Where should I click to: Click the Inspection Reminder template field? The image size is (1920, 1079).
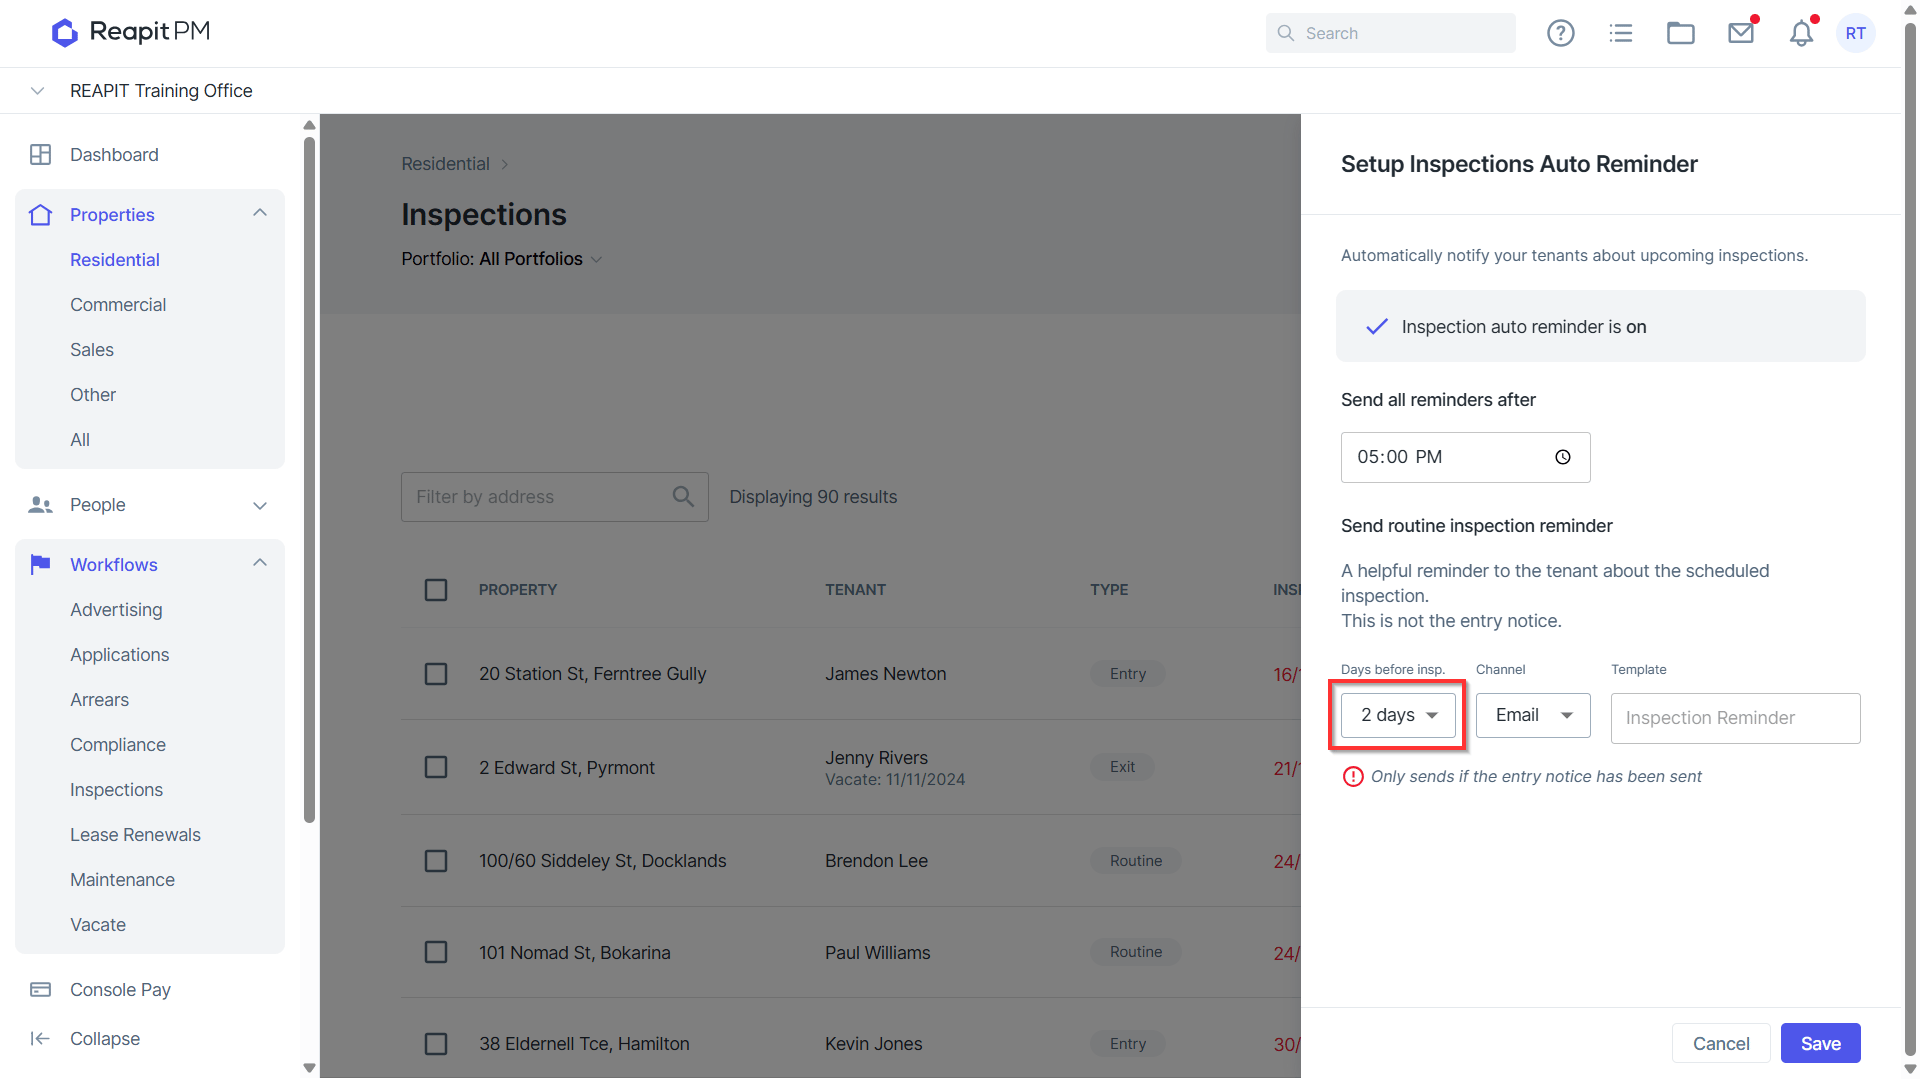[x=1735, y=718]
